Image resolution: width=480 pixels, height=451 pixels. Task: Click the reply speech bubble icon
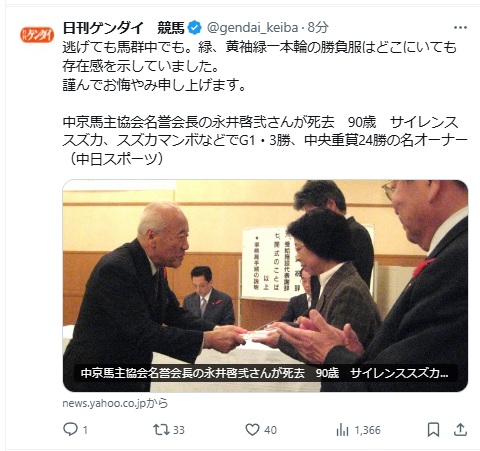click(x=70, y=429)
